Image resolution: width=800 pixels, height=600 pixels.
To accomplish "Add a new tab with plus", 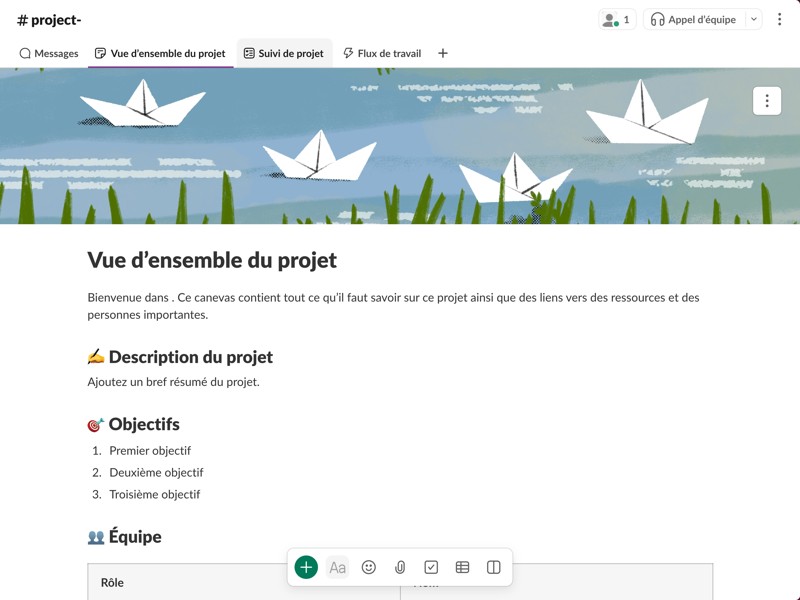I will click(x=443, y=53).
